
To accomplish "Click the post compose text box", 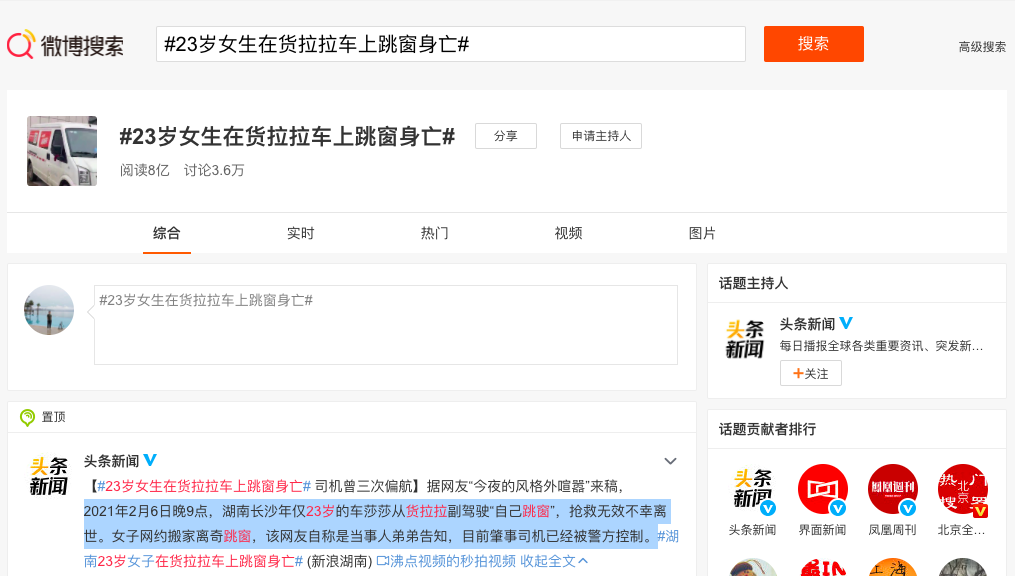I will point(386,325).
